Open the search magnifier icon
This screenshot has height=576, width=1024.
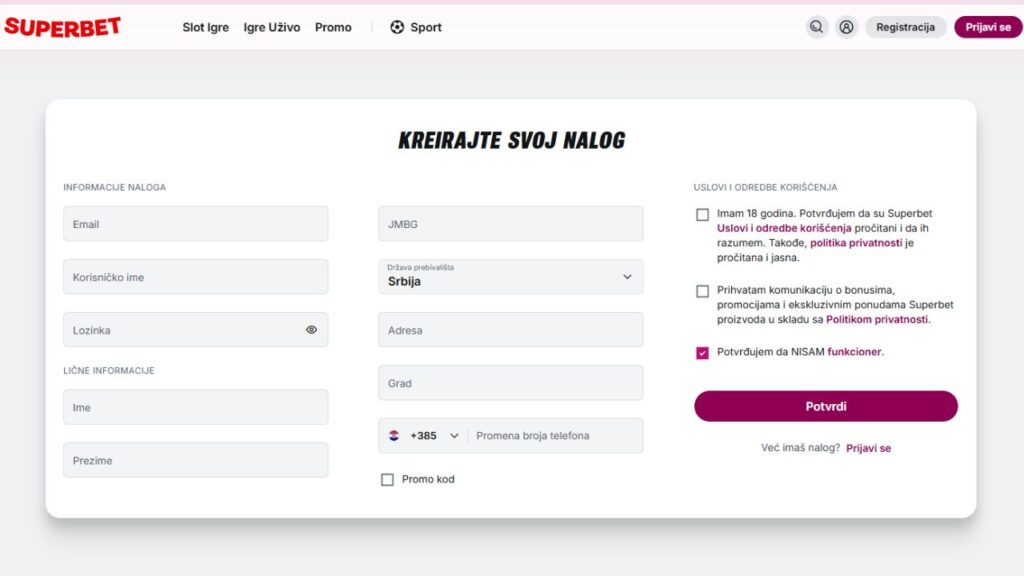coord(816,27)
